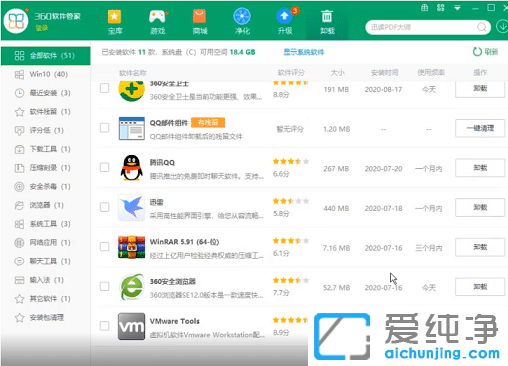Open the 商城 shopping bag tab

[x=199, y=22]
